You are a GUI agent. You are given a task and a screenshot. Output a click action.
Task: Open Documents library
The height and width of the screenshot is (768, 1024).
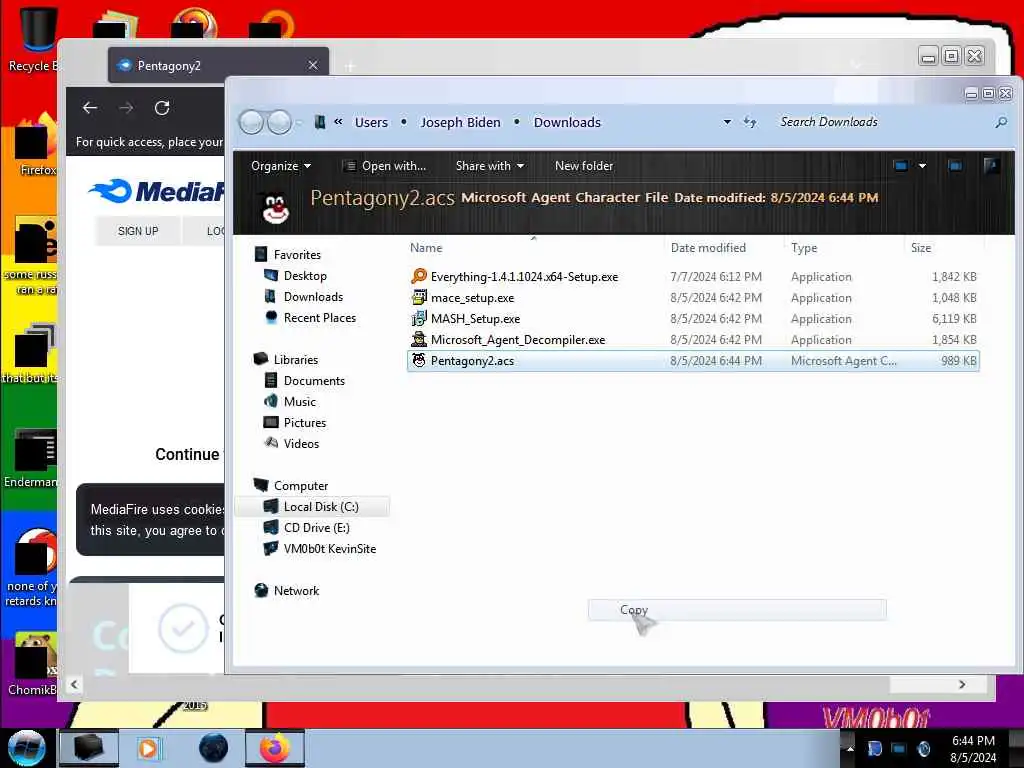click(x=314, y=381)
